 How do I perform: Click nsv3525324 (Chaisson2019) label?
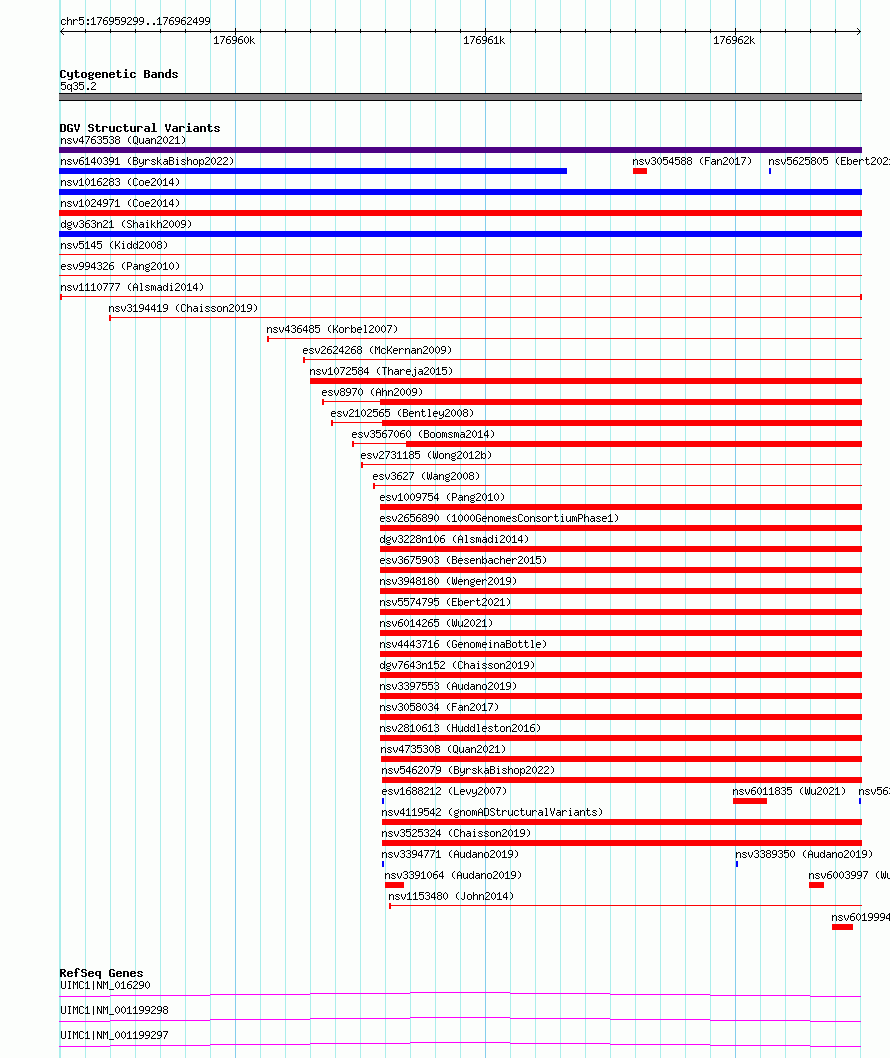456,833
